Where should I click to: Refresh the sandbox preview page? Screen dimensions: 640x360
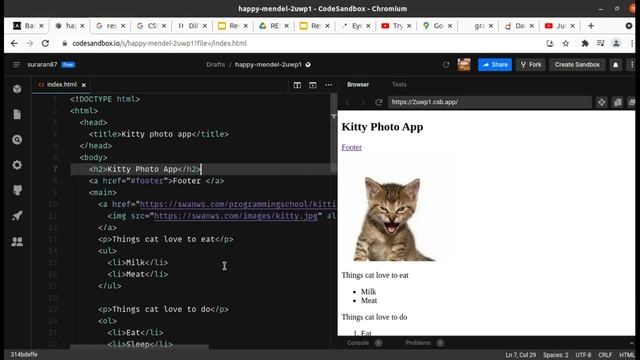click(379, 102)
